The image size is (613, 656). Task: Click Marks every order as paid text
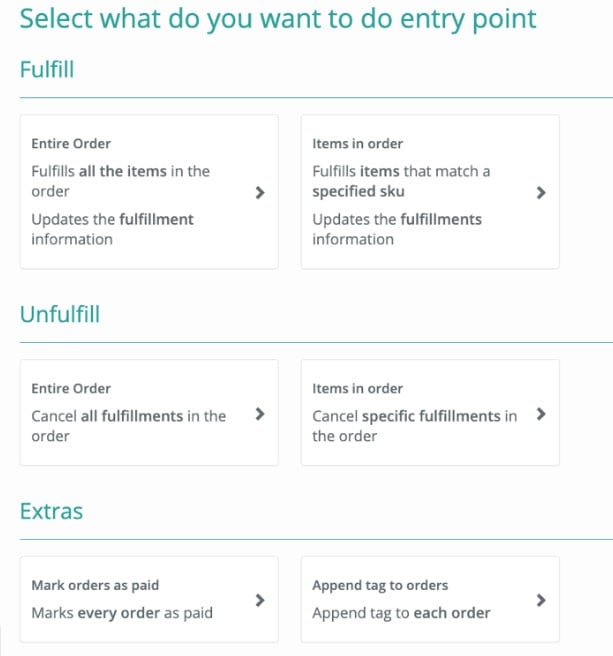point(122,613)
